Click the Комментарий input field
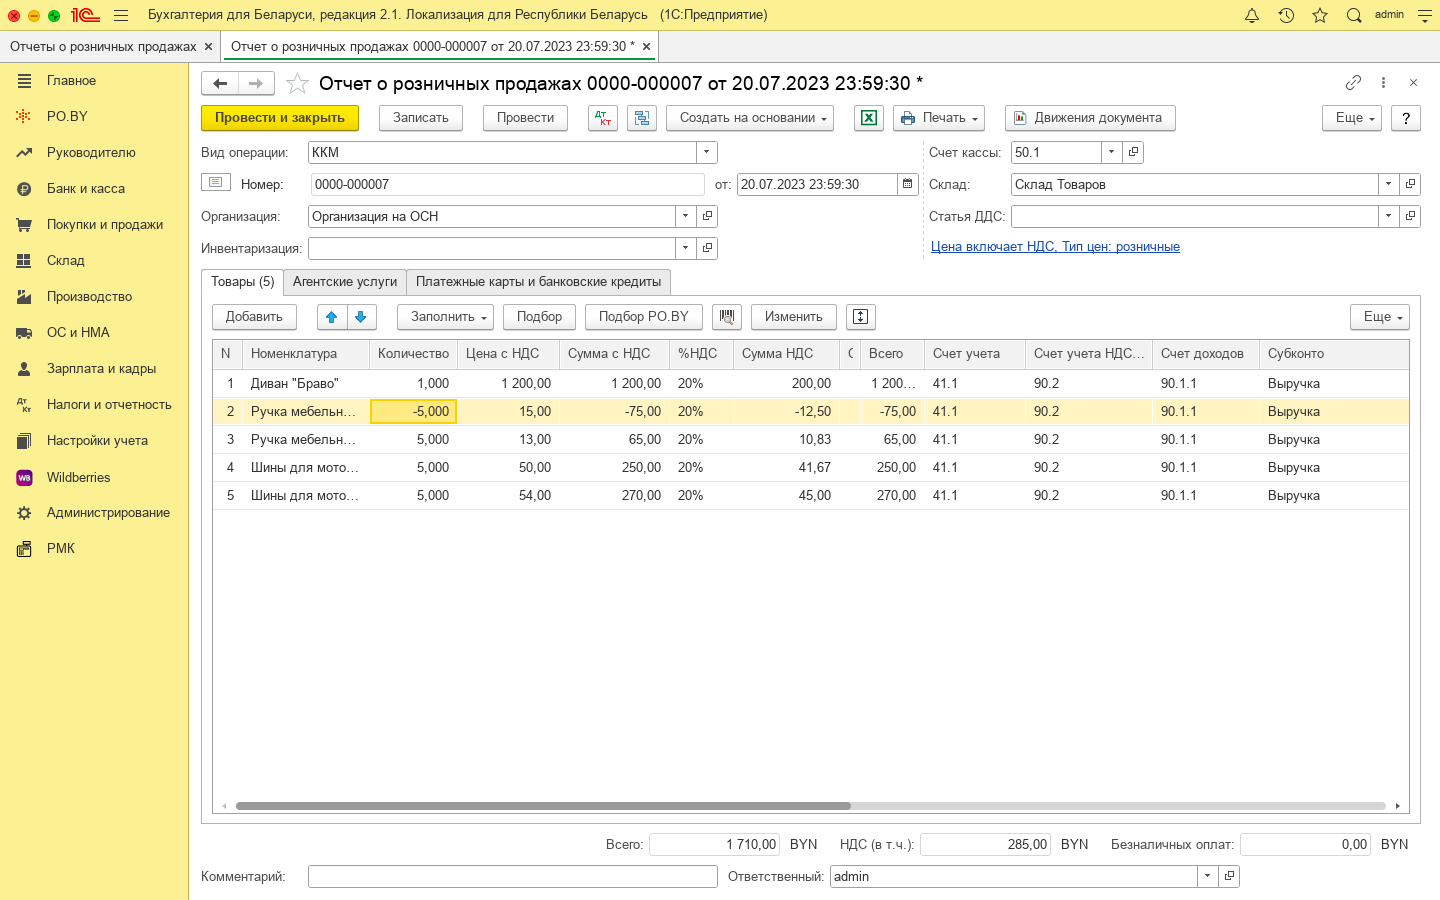Screen dimensions: 1440x900 (x=512, y=877)
